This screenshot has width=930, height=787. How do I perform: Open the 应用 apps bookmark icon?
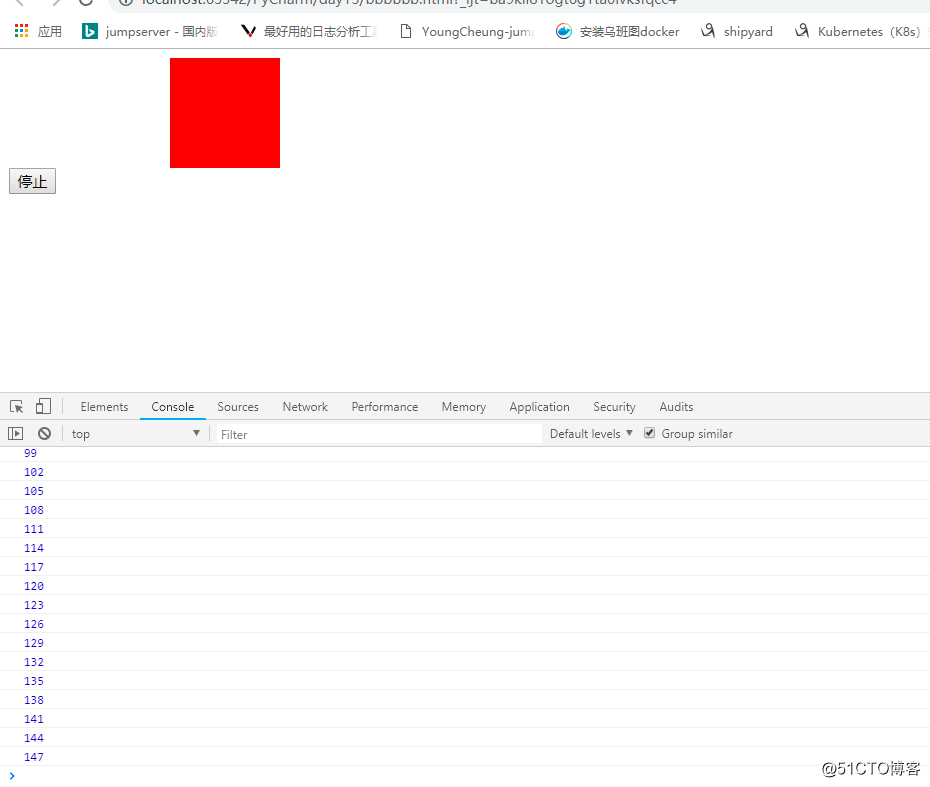pyautogui.click(x=21, y=31)
